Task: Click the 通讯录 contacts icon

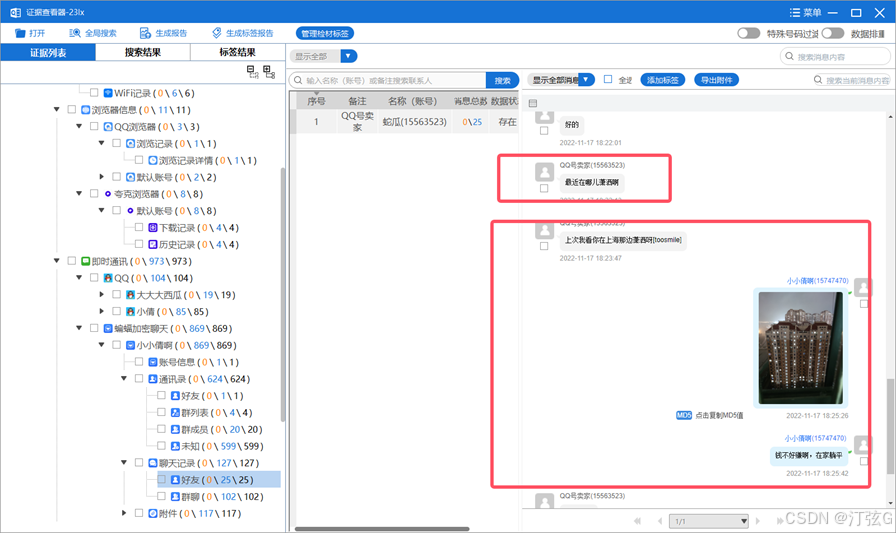Action: click(153, 379)
